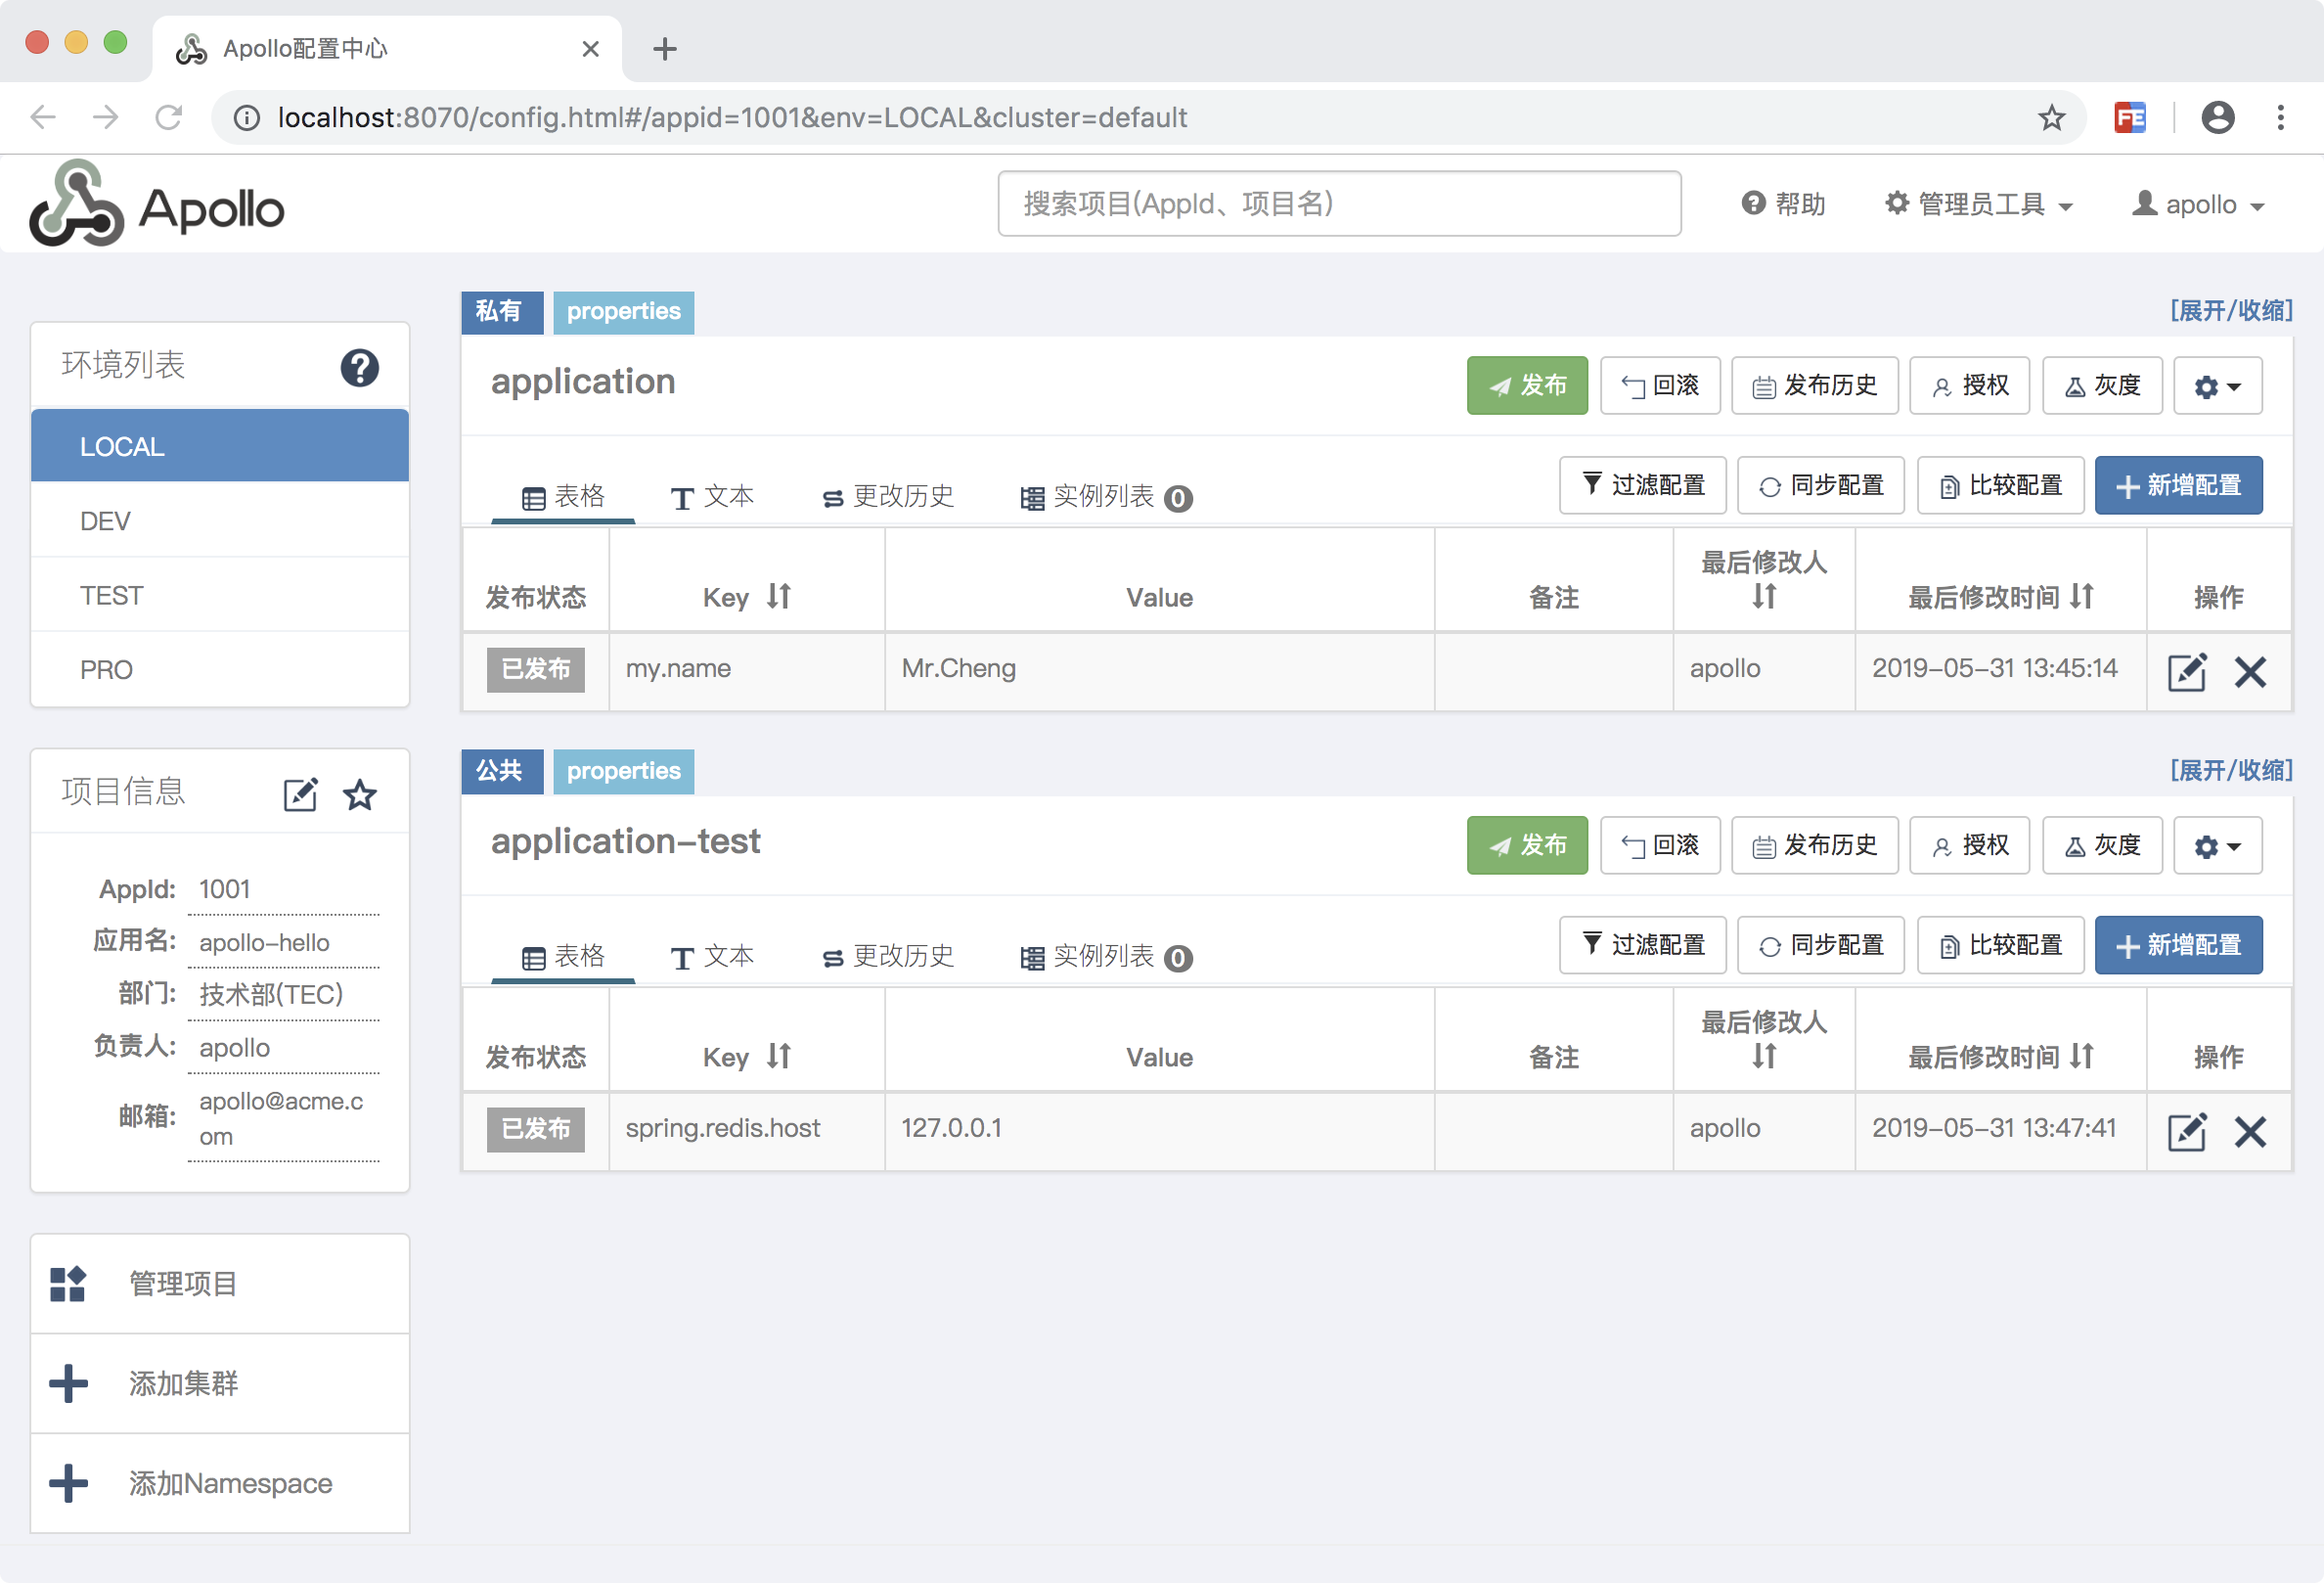
Task: Select the DEV environment
Action: point(220,520)
